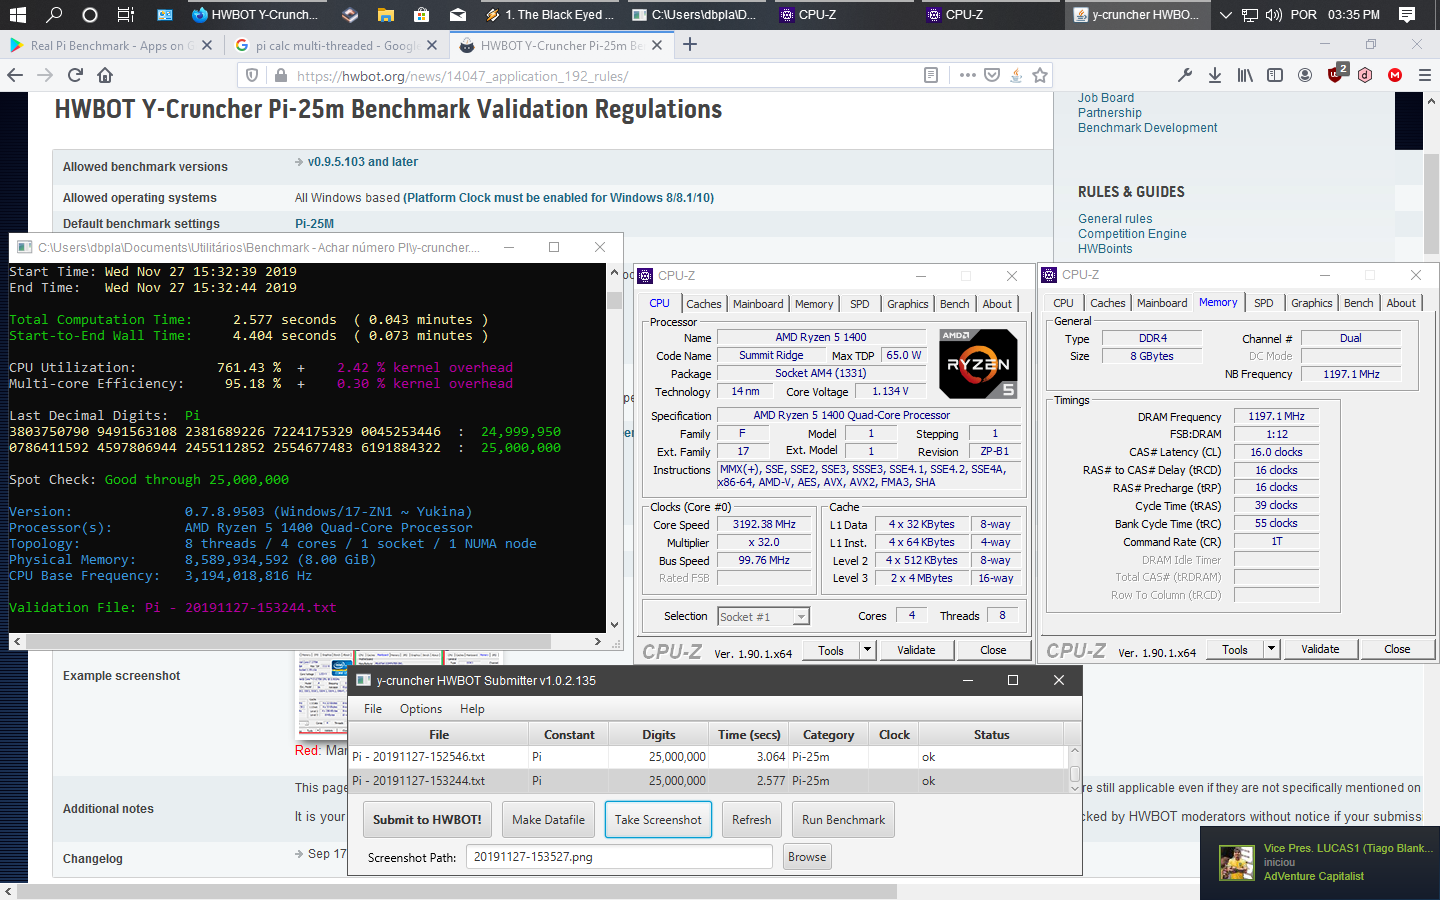Open the Windows Start menu
The image size is (1440, 900).
click(17, 15)
